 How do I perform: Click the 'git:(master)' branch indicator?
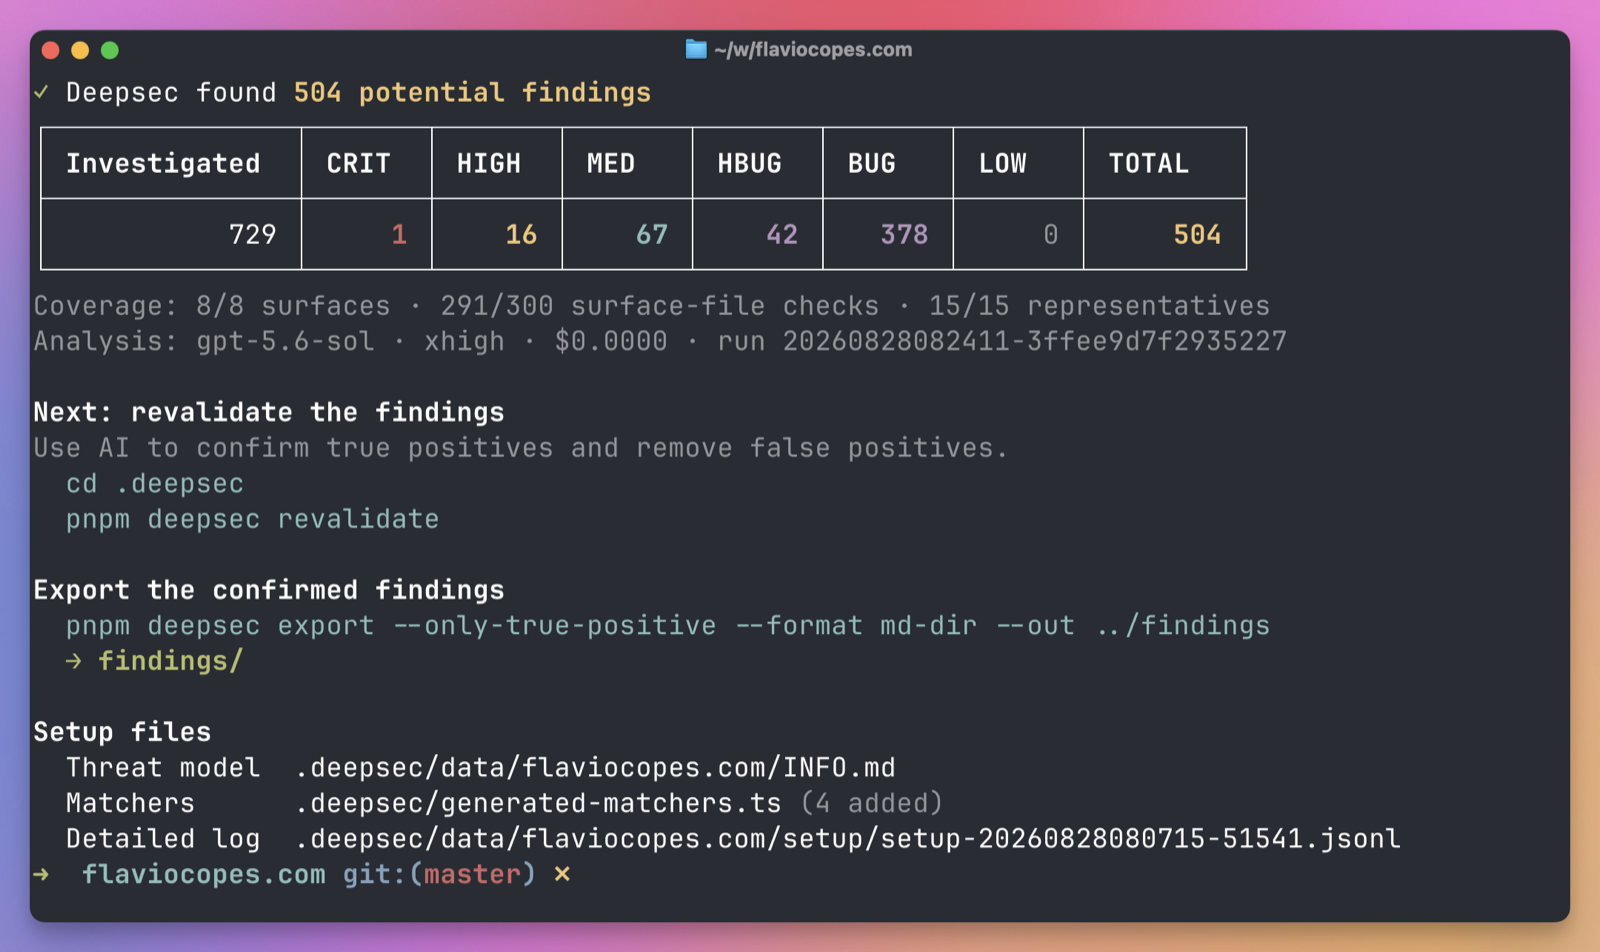coord(440,874)
